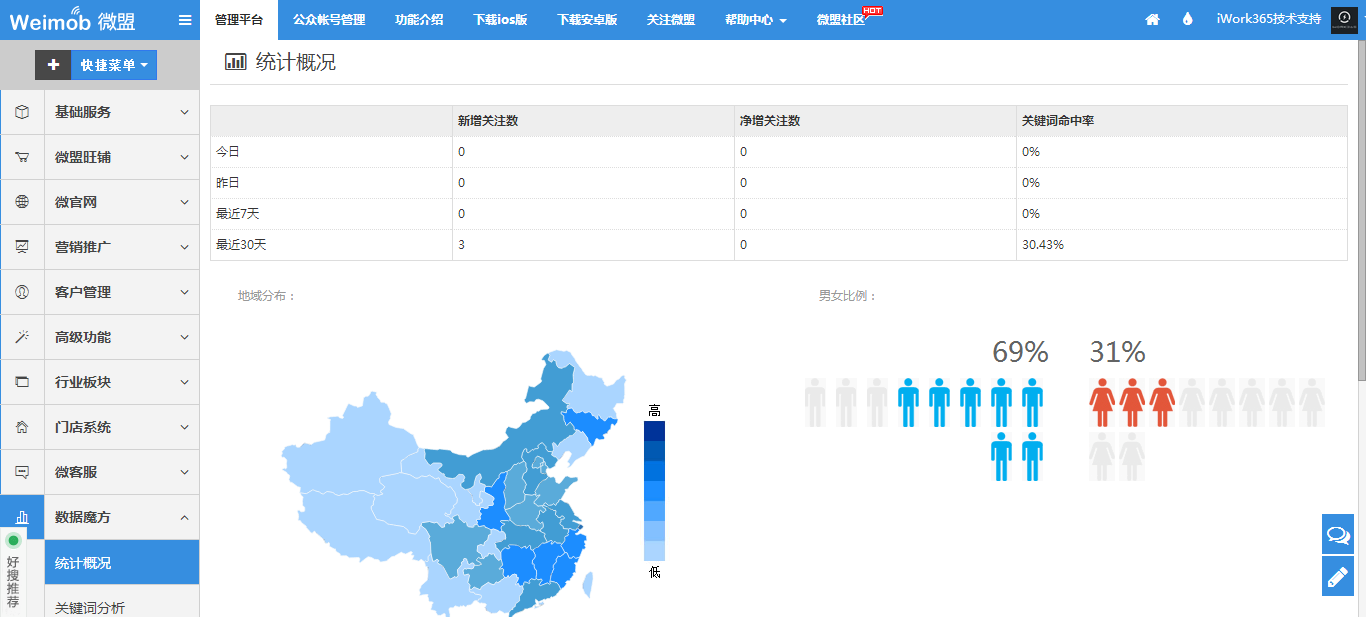Click the water drop theme icon
1366x617 pixels.
(1188, 20)
